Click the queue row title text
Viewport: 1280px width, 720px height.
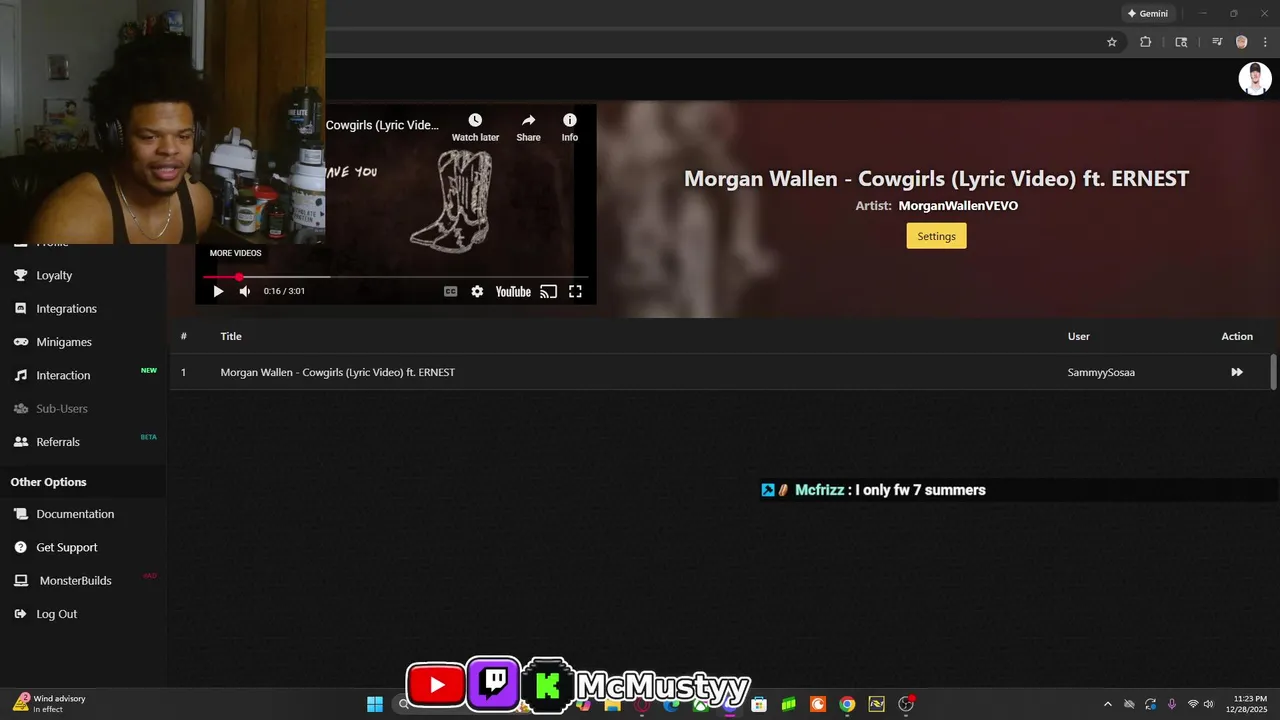(x=337, y=372)
